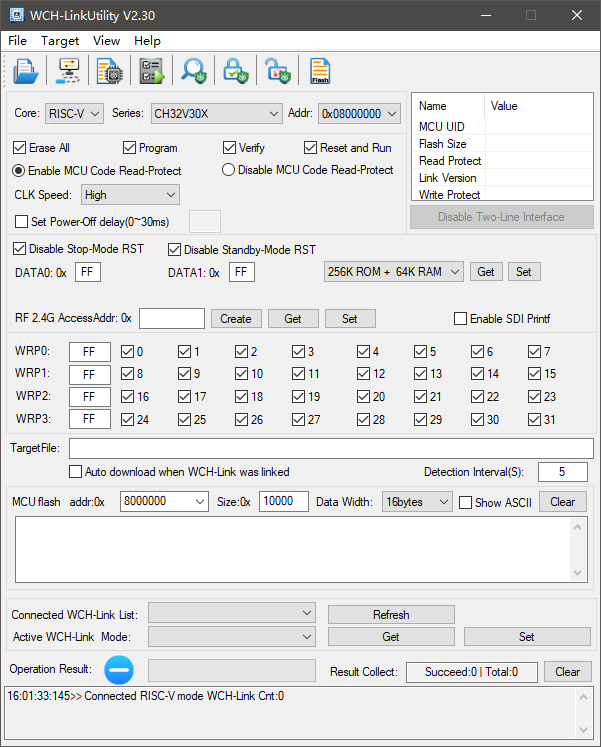This screenshot has width=601, height=747.
Task: Click the Detection Interval input field
Action: coord(563,472)
